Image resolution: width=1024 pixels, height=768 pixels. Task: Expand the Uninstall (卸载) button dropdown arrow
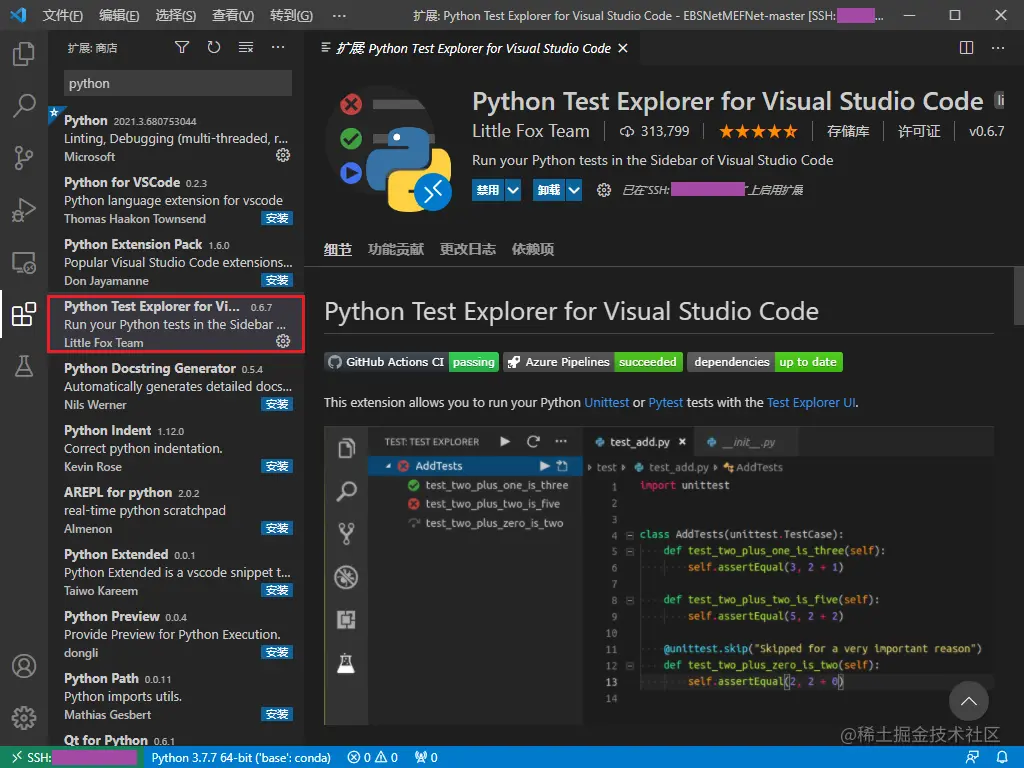(x=574, y=190)
